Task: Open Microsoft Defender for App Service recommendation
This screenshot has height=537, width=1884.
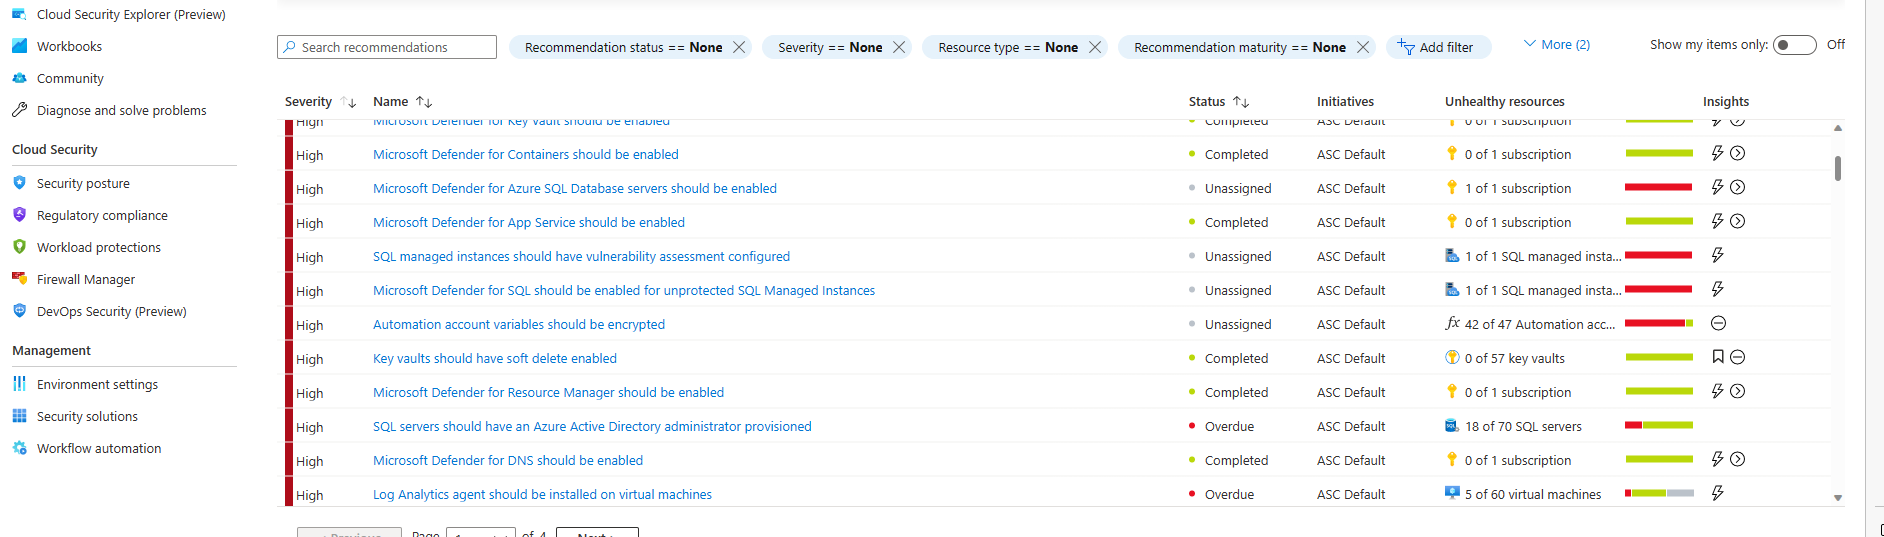Action: [x=529, y=222]
